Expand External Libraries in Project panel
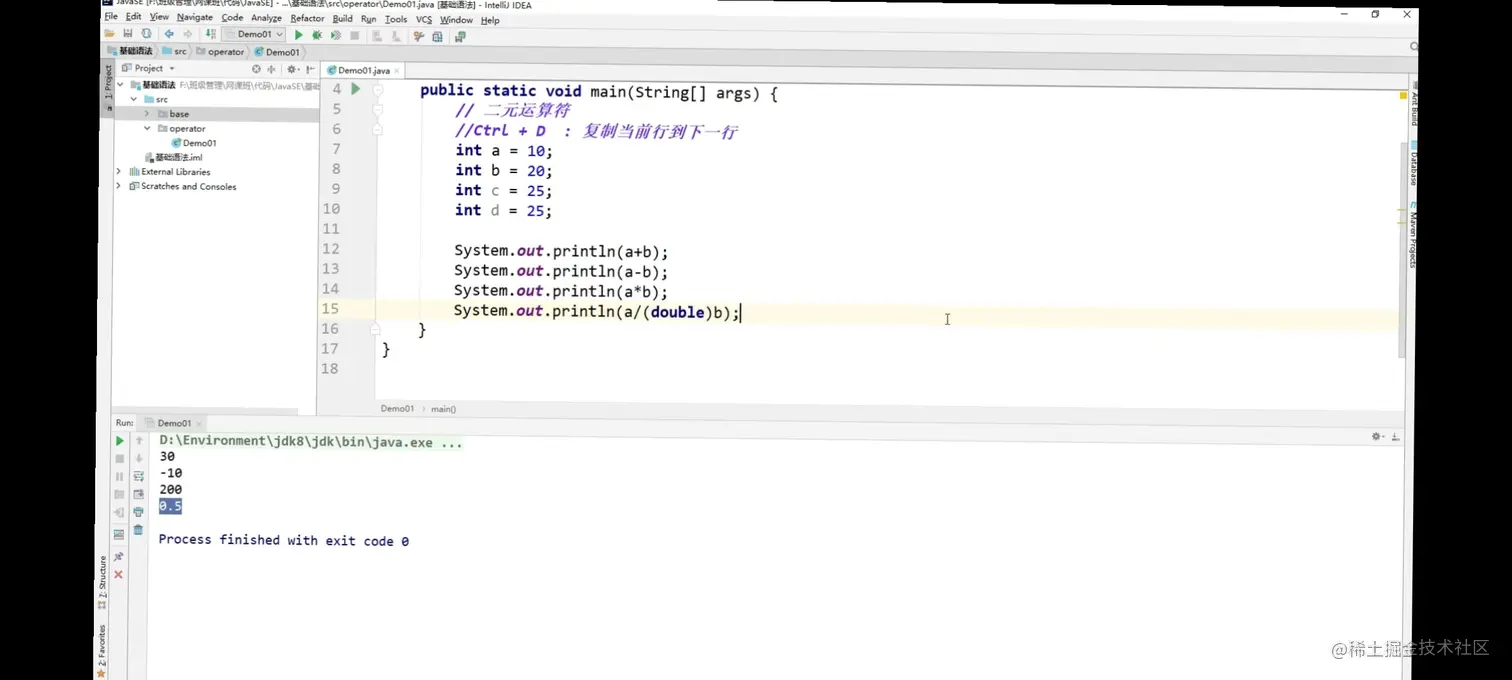This screenshot has height=680, width=1512. click(x=119, y=171)
